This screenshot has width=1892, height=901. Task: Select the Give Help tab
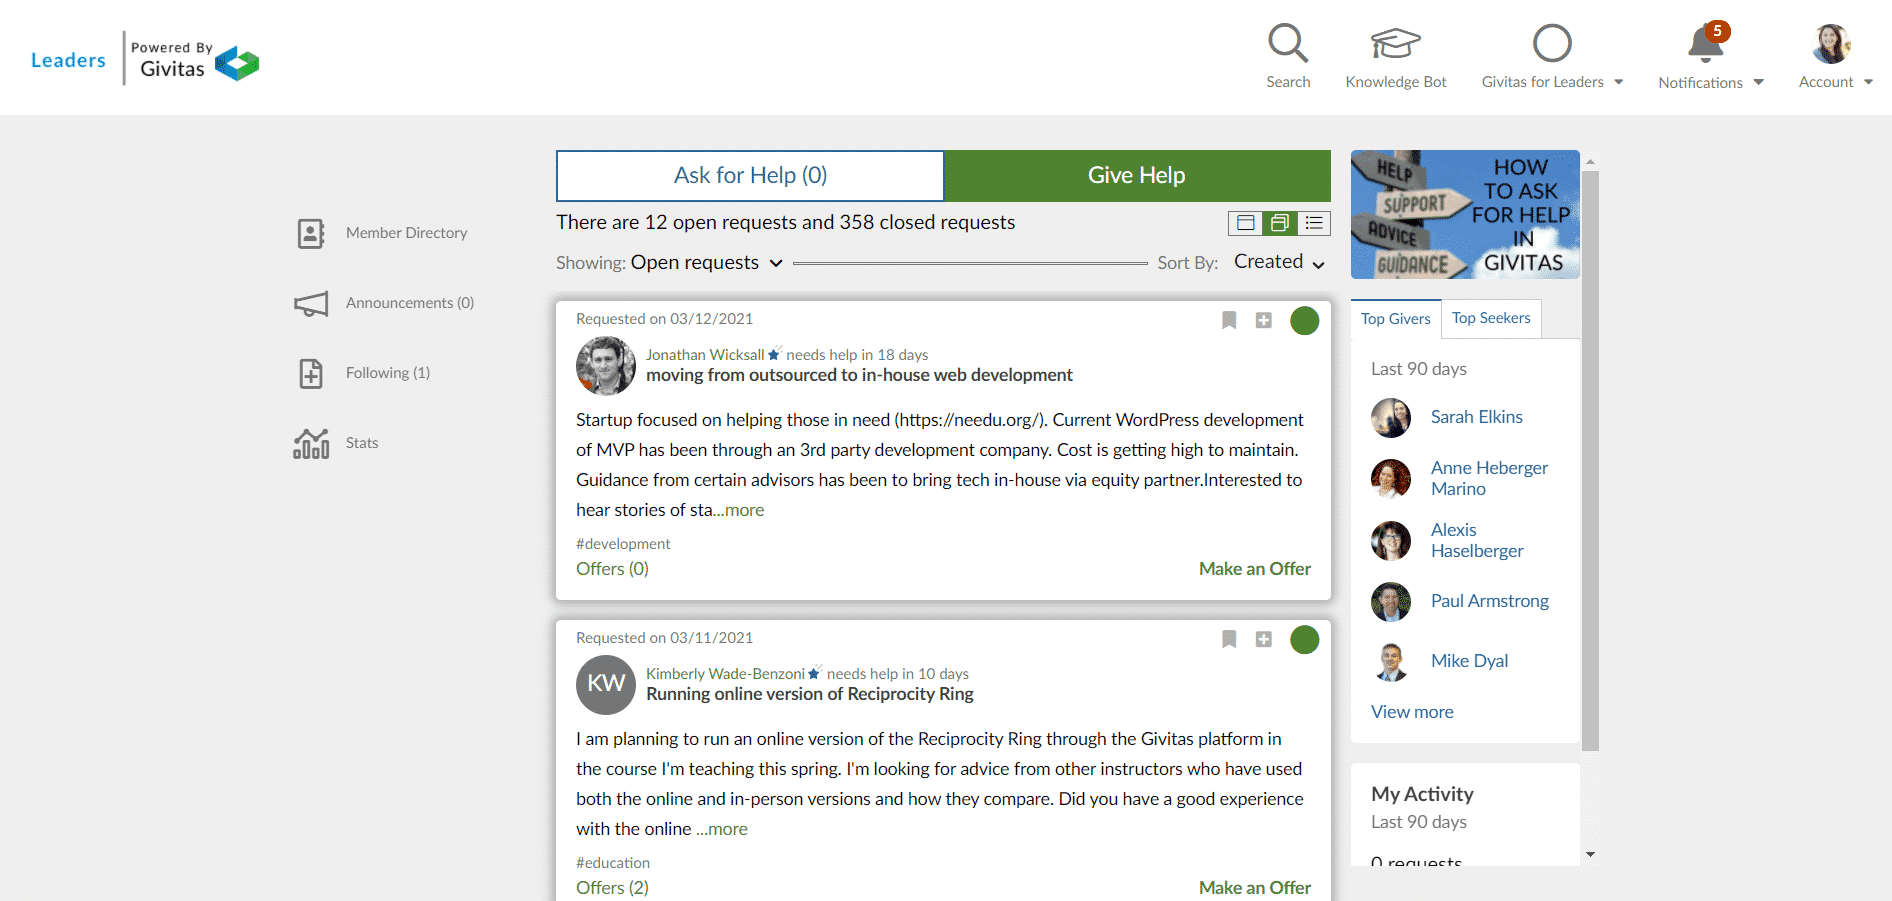coord(1137,176)
